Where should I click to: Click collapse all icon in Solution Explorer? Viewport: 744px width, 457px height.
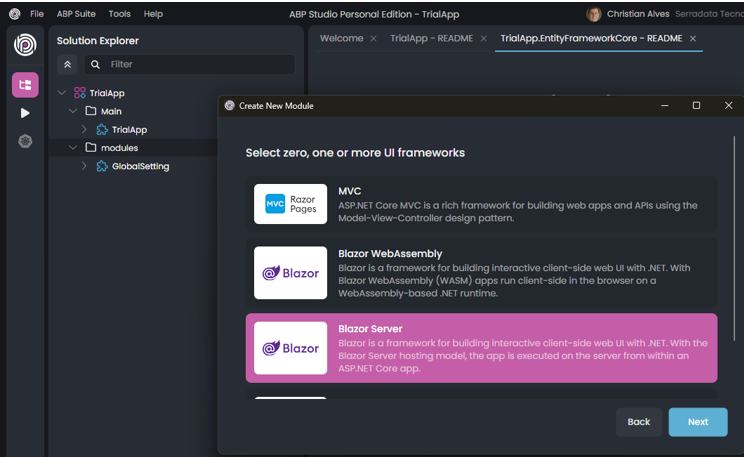68,64
